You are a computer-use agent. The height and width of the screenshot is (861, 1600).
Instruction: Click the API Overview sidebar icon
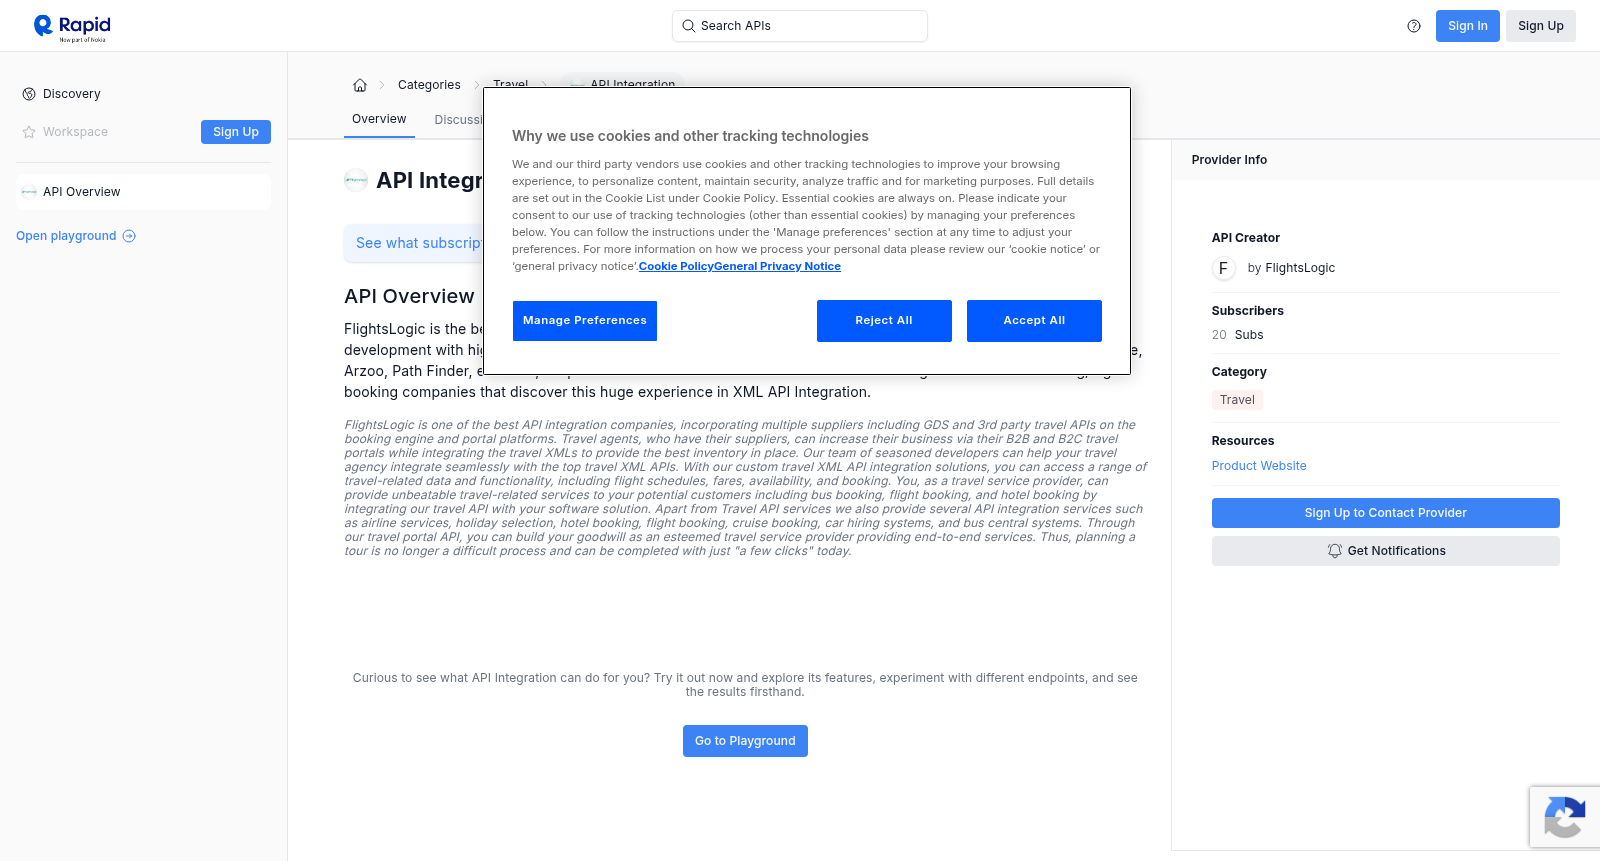[x=29, y=192]
